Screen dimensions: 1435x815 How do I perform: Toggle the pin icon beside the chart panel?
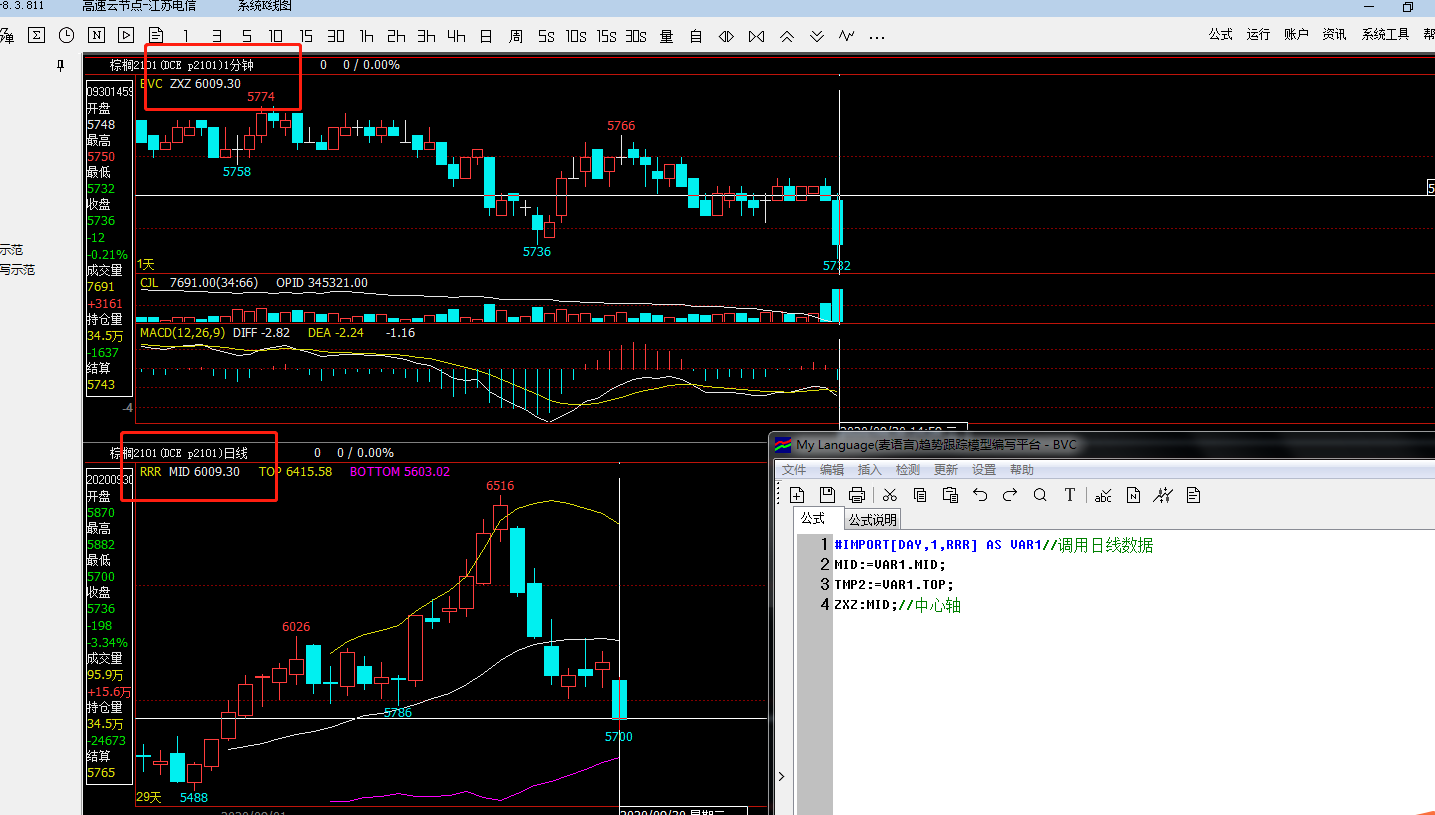60,66
